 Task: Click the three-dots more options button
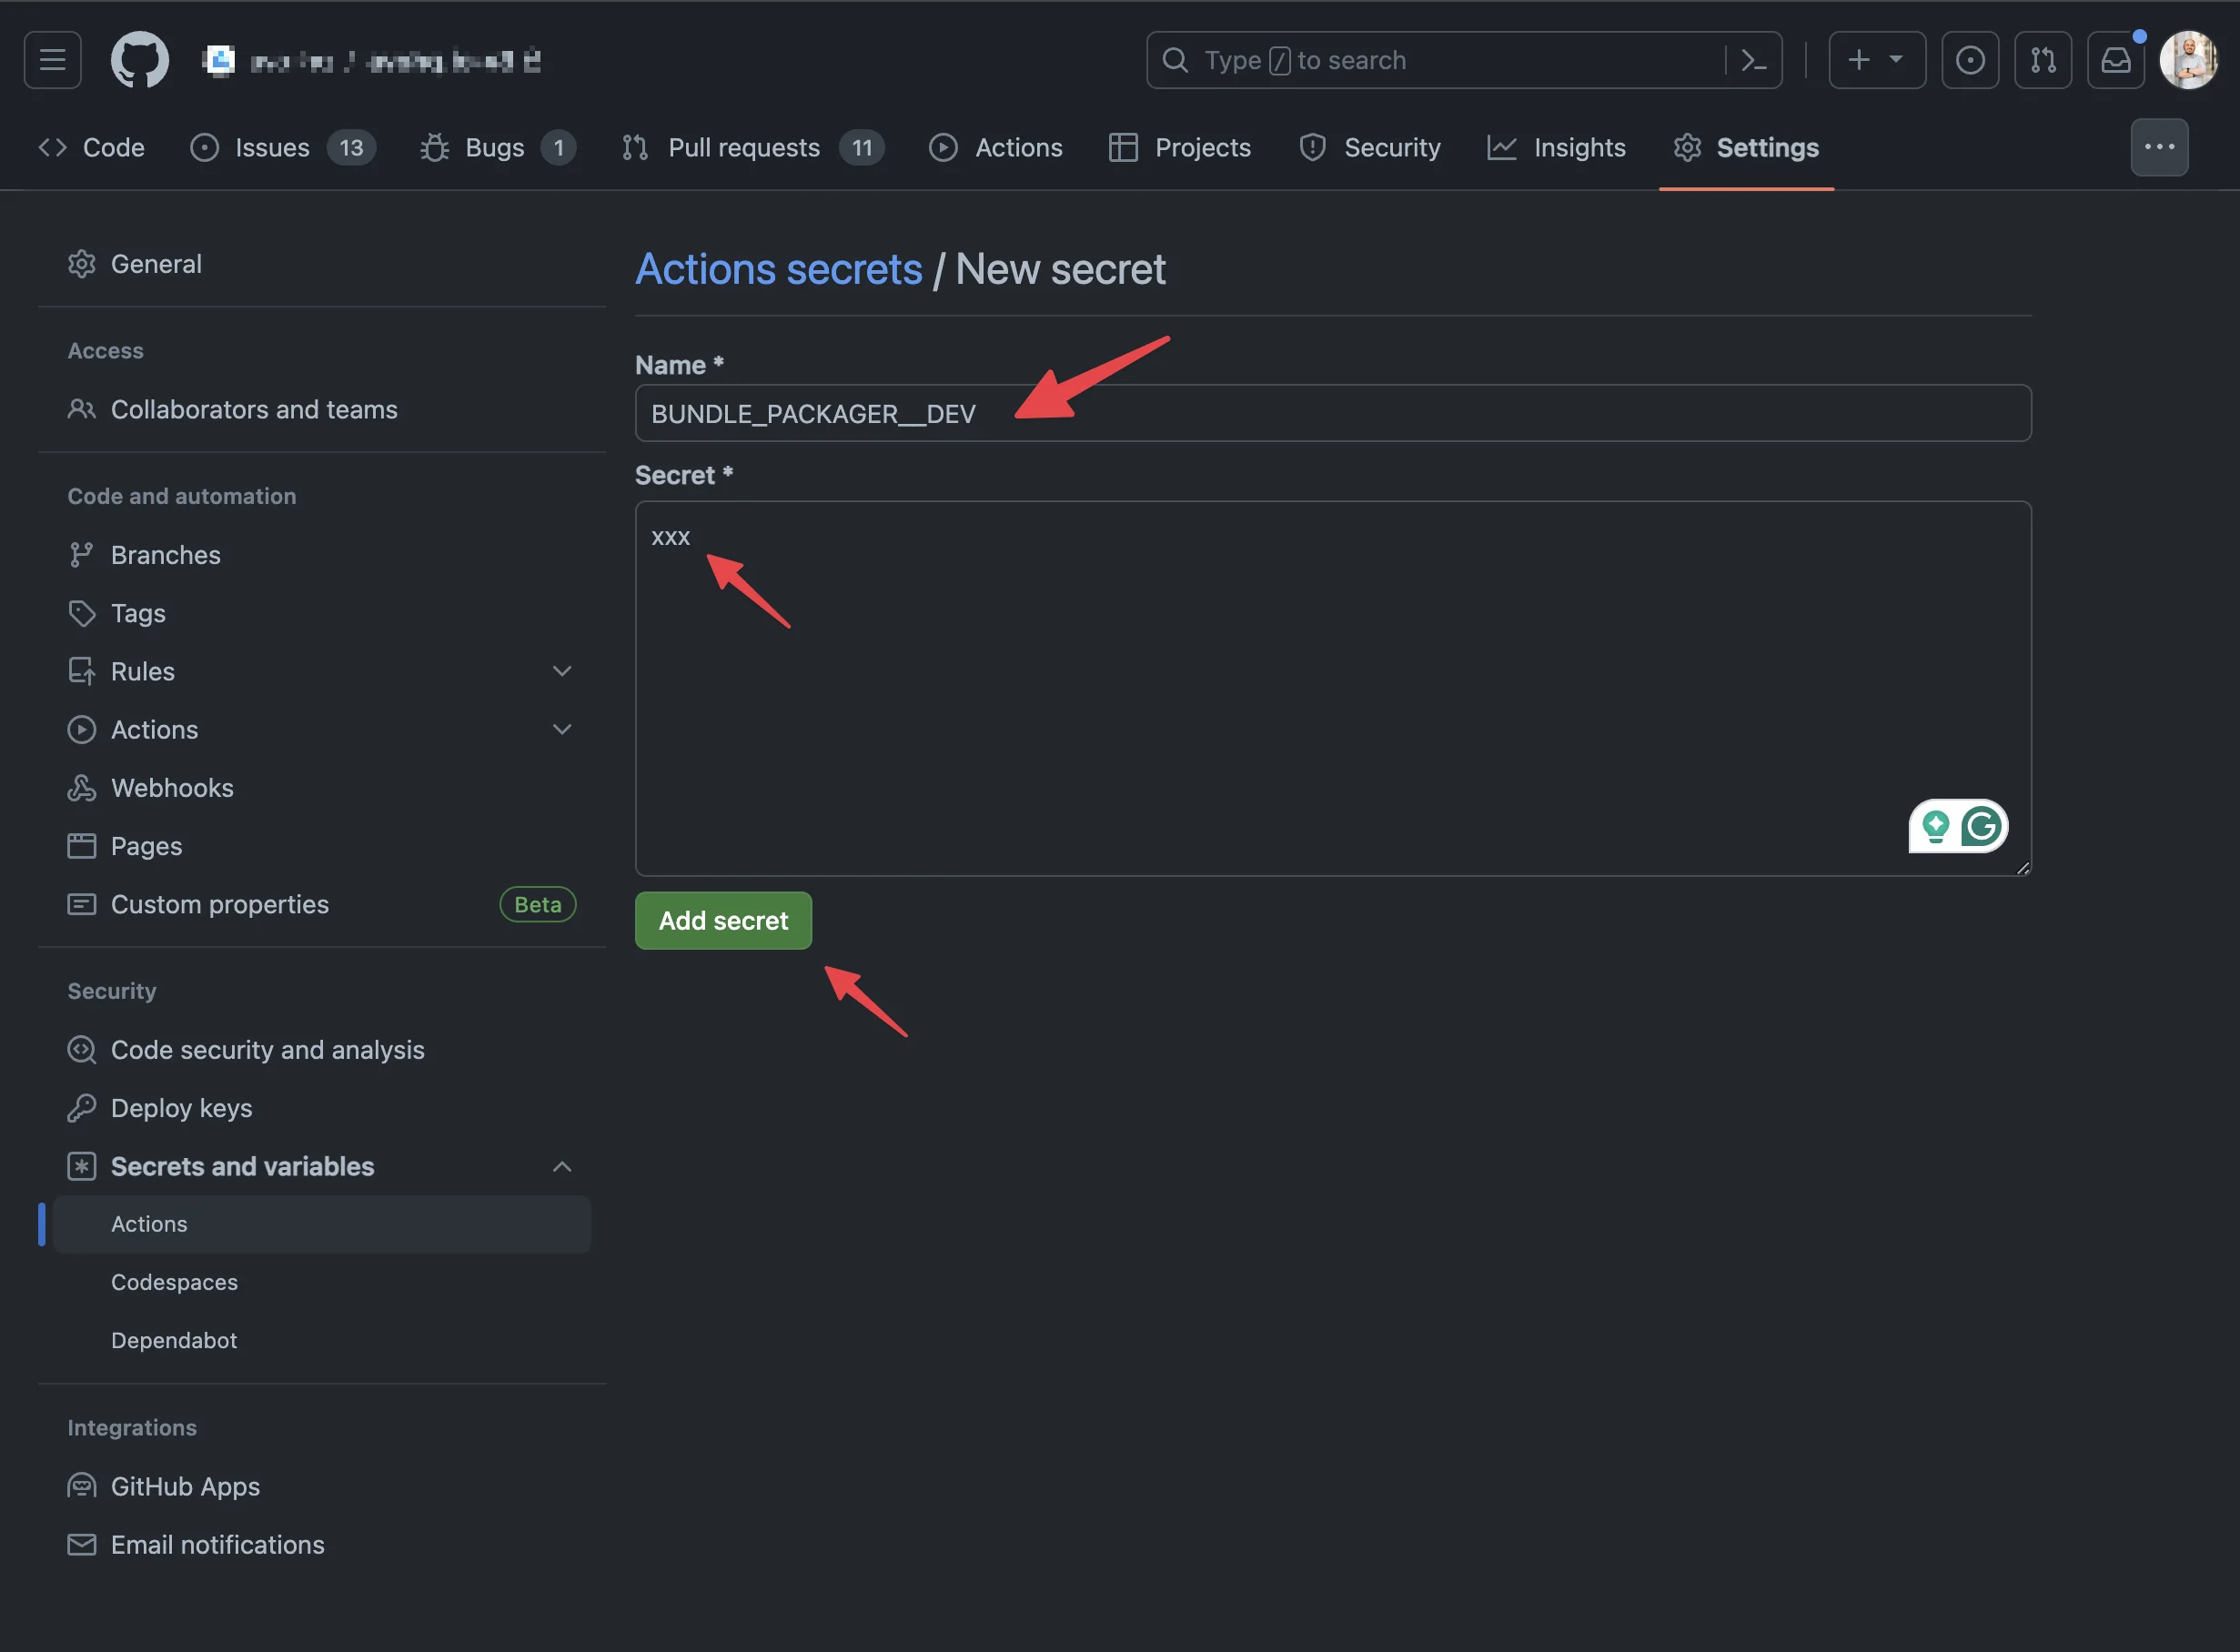tap(2159, 147)
